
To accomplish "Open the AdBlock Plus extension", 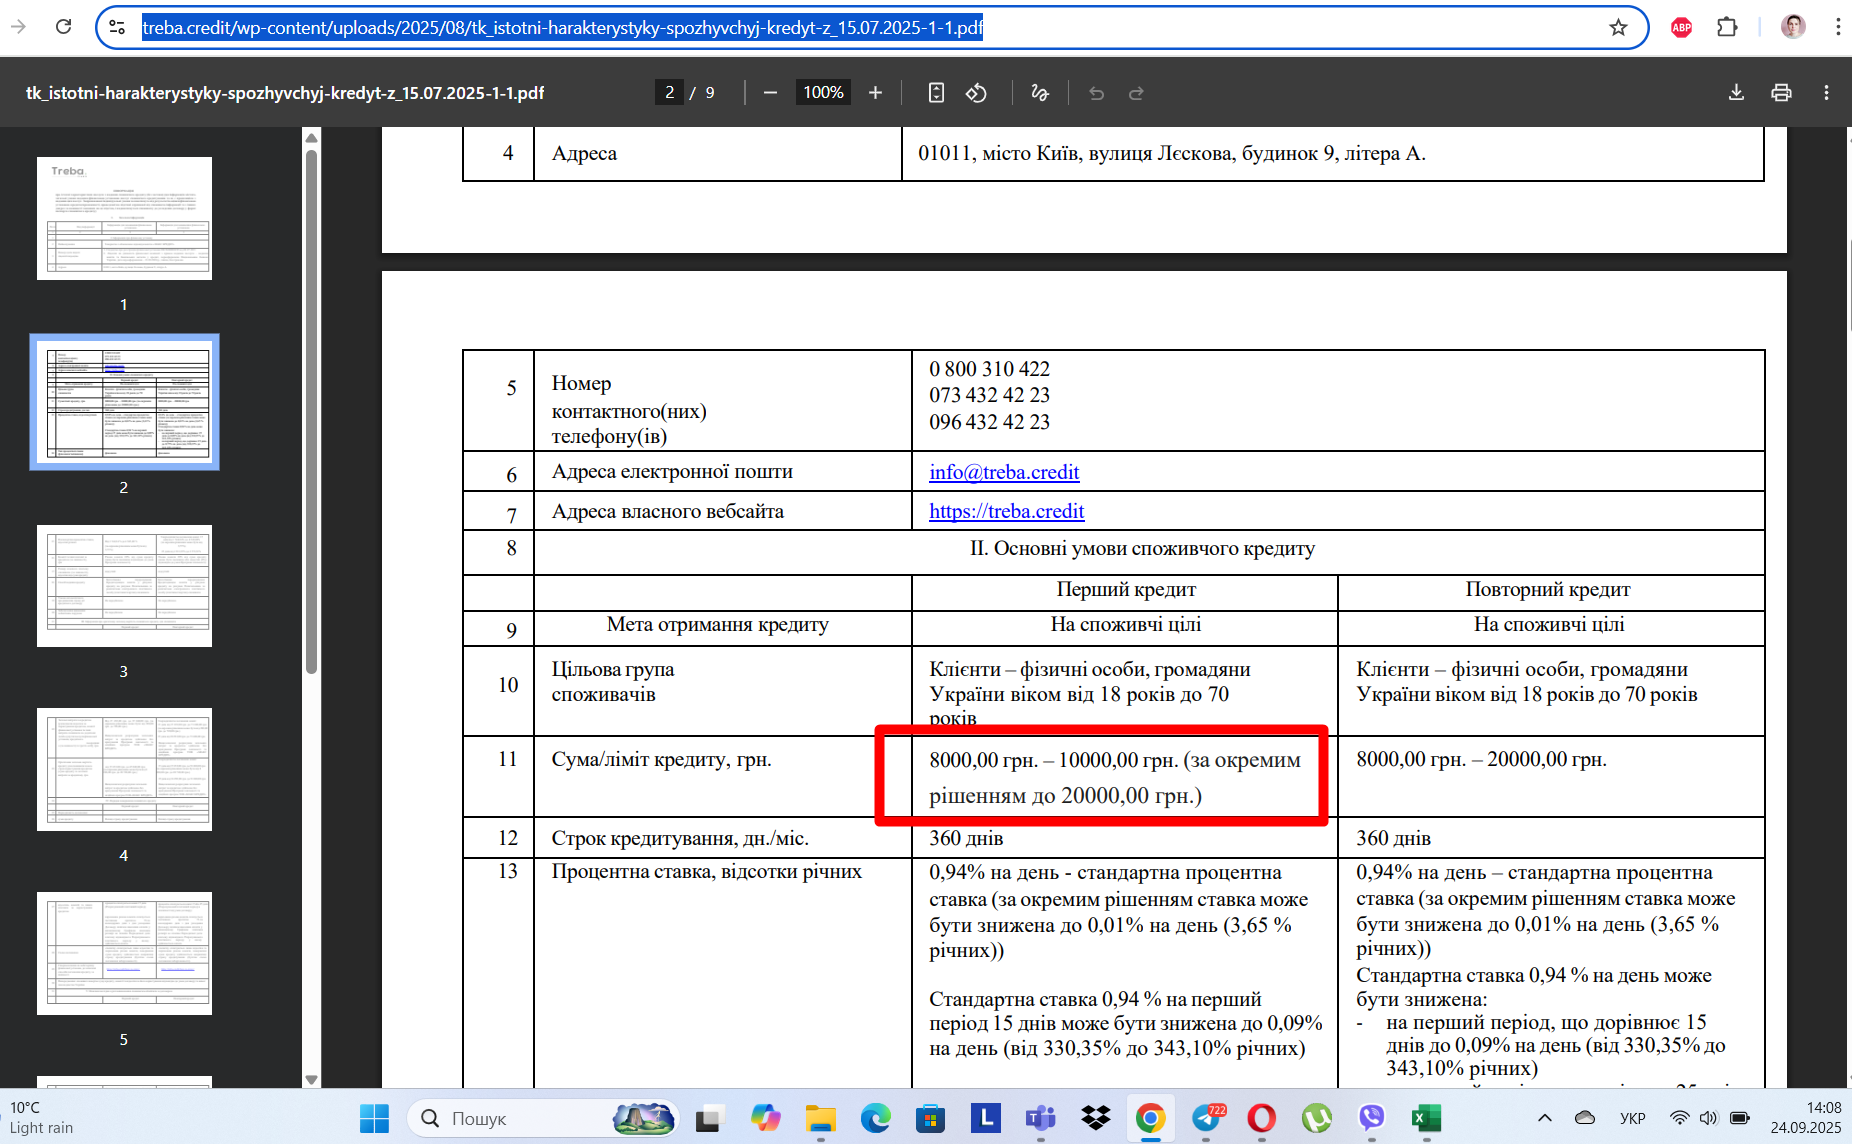I will pyautogui.click(x=1681, y=28).
